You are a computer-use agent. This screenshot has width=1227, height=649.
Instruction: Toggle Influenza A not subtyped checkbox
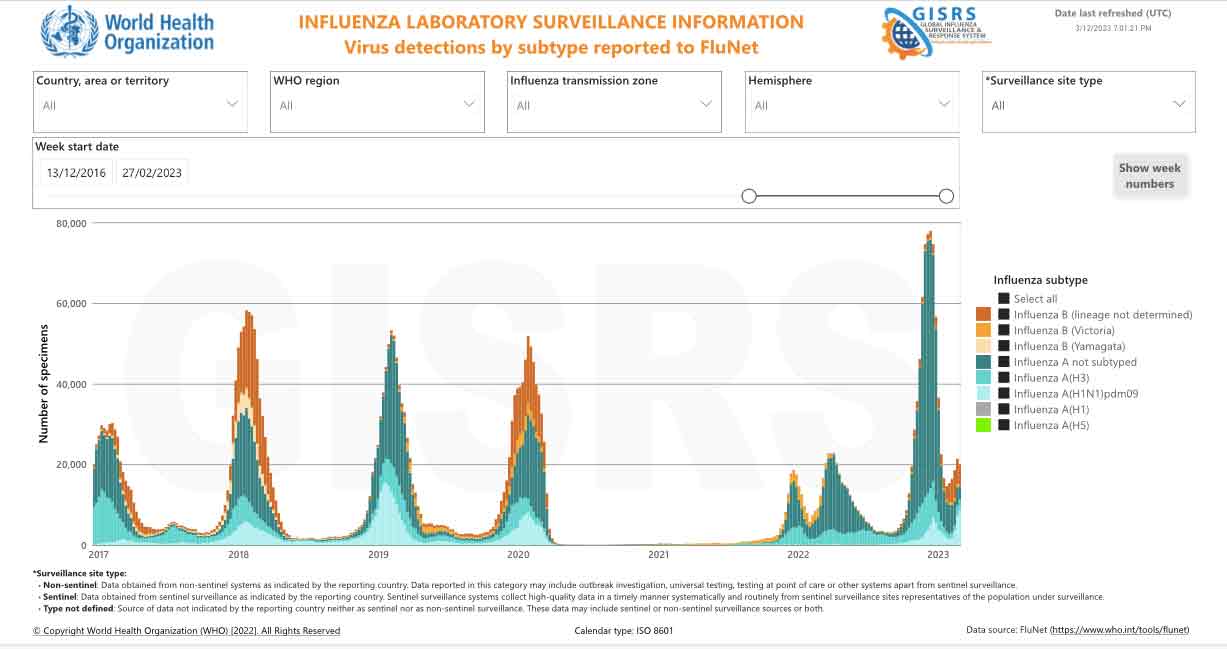coord(1003,362)
